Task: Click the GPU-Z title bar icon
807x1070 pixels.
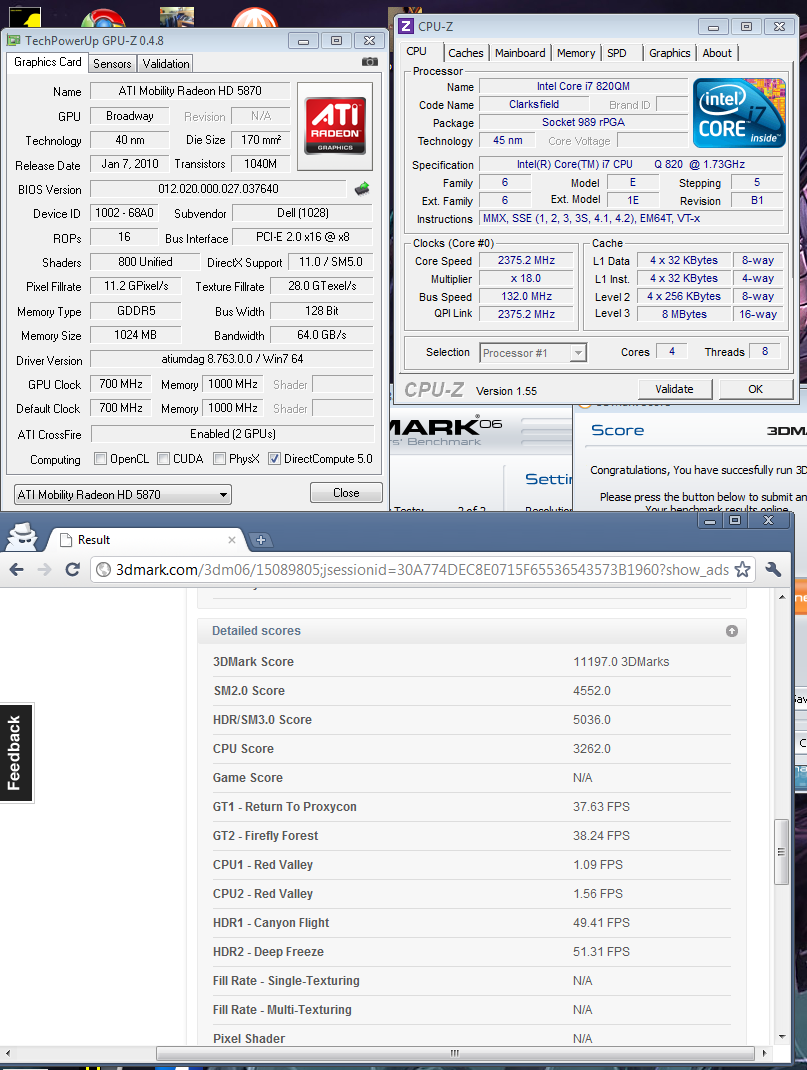Action: click(x=13, y=41)
